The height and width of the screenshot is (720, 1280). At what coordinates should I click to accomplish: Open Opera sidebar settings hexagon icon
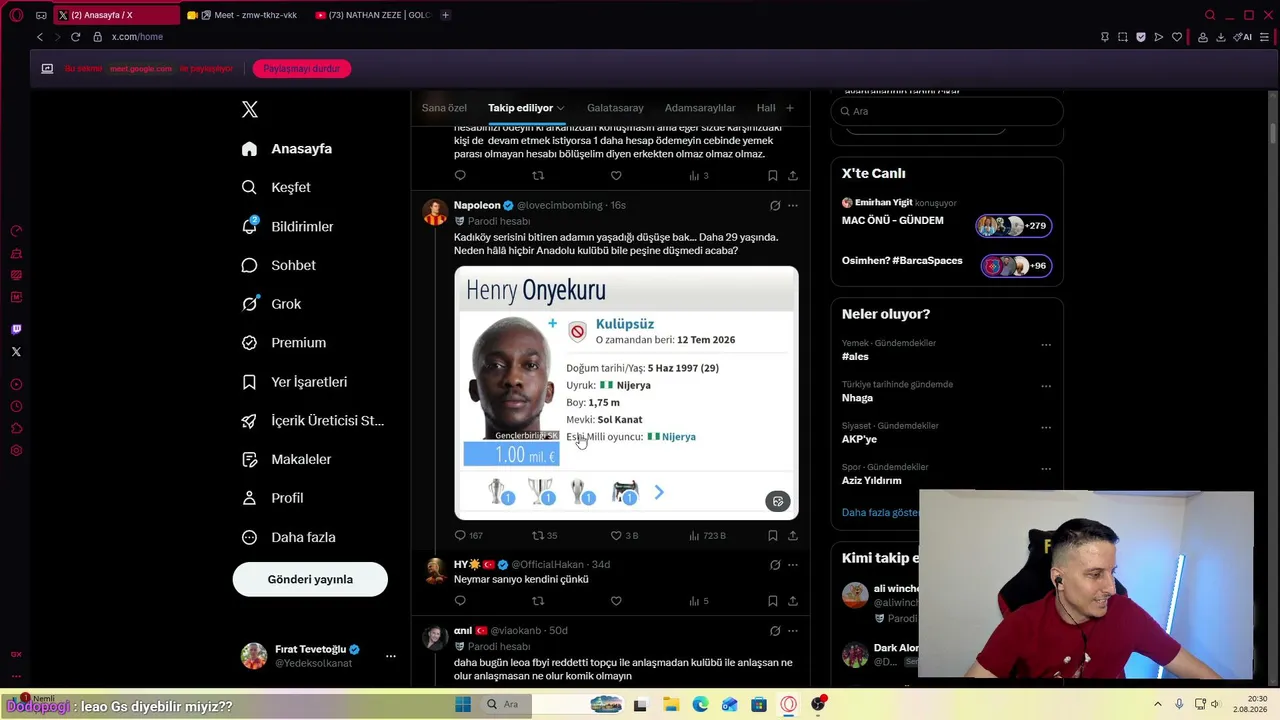(x=16, y=450)
